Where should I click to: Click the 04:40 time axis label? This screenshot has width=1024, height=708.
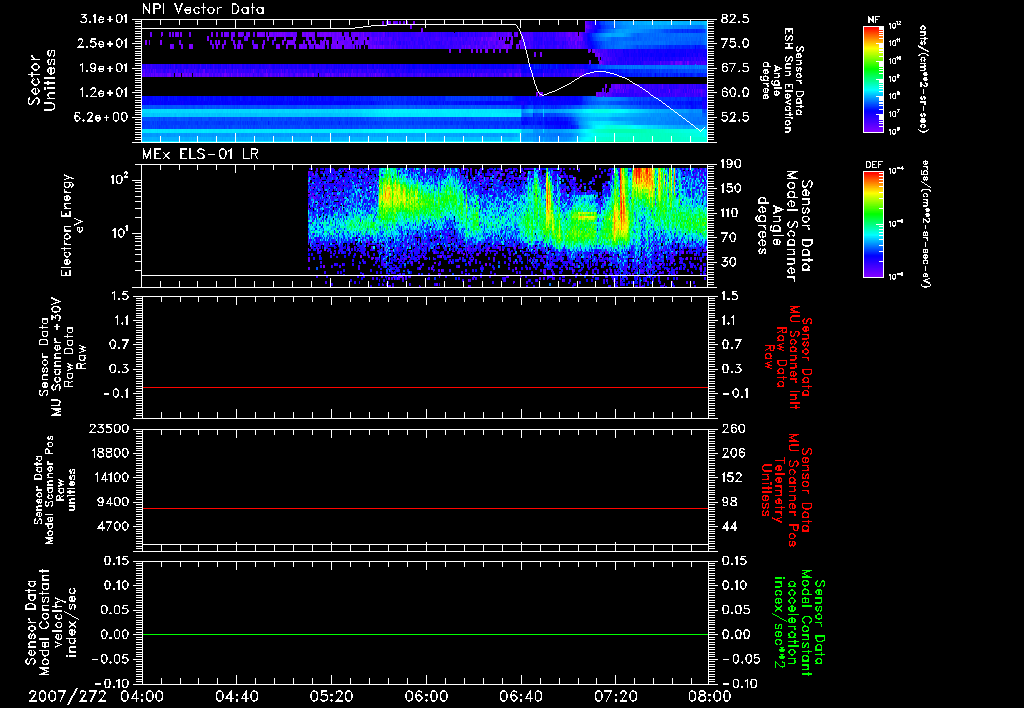point(236,696)
